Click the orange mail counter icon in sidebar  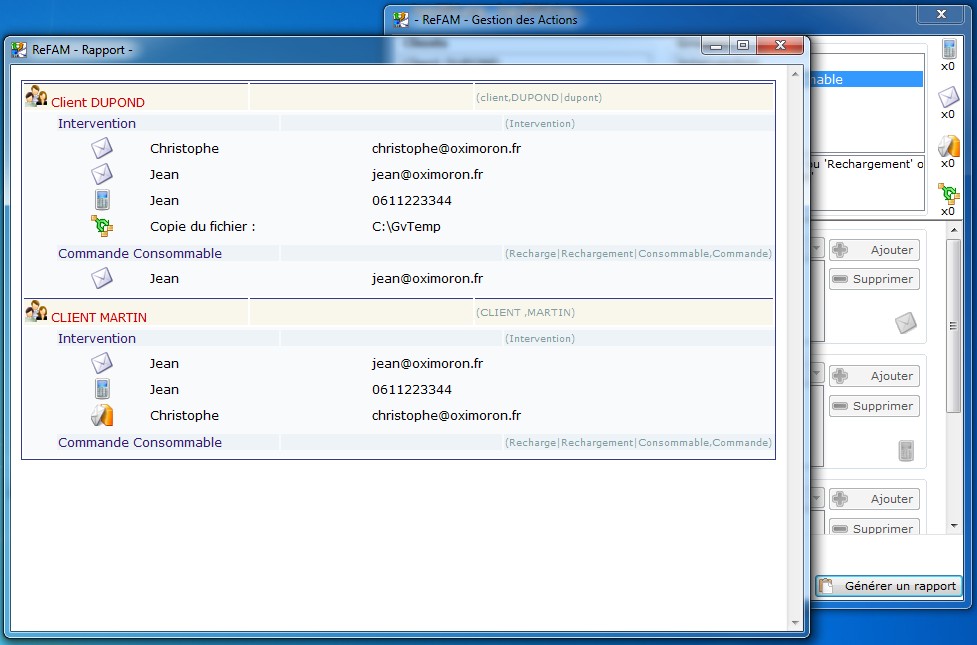pos(948,146)
